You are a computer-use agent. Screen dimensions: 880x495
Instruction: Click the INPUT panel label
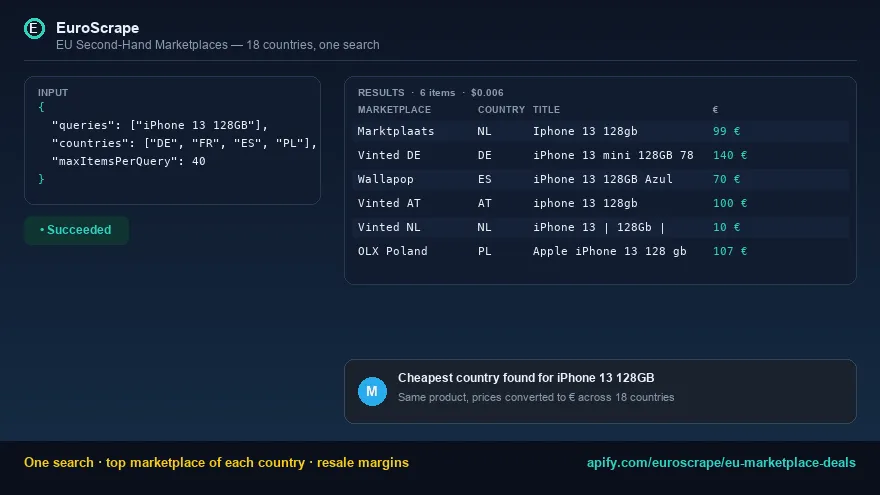[53, 93]
